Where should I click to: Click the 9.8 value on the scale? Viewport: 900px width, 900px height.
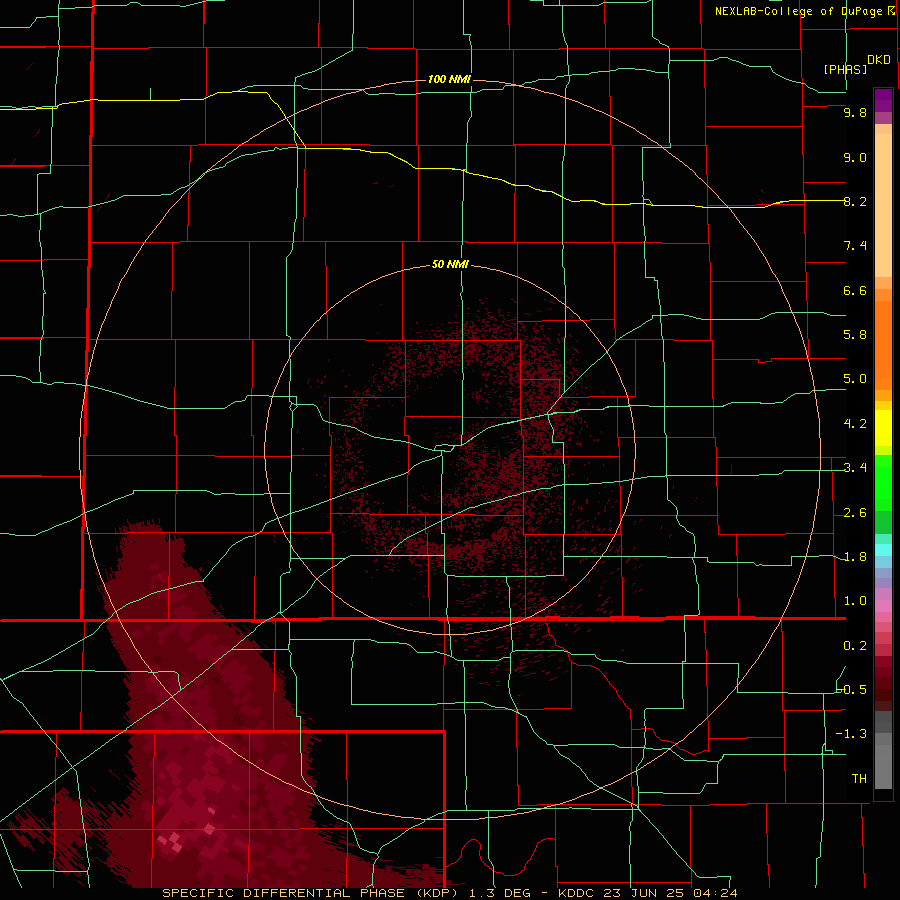(855, 112)
